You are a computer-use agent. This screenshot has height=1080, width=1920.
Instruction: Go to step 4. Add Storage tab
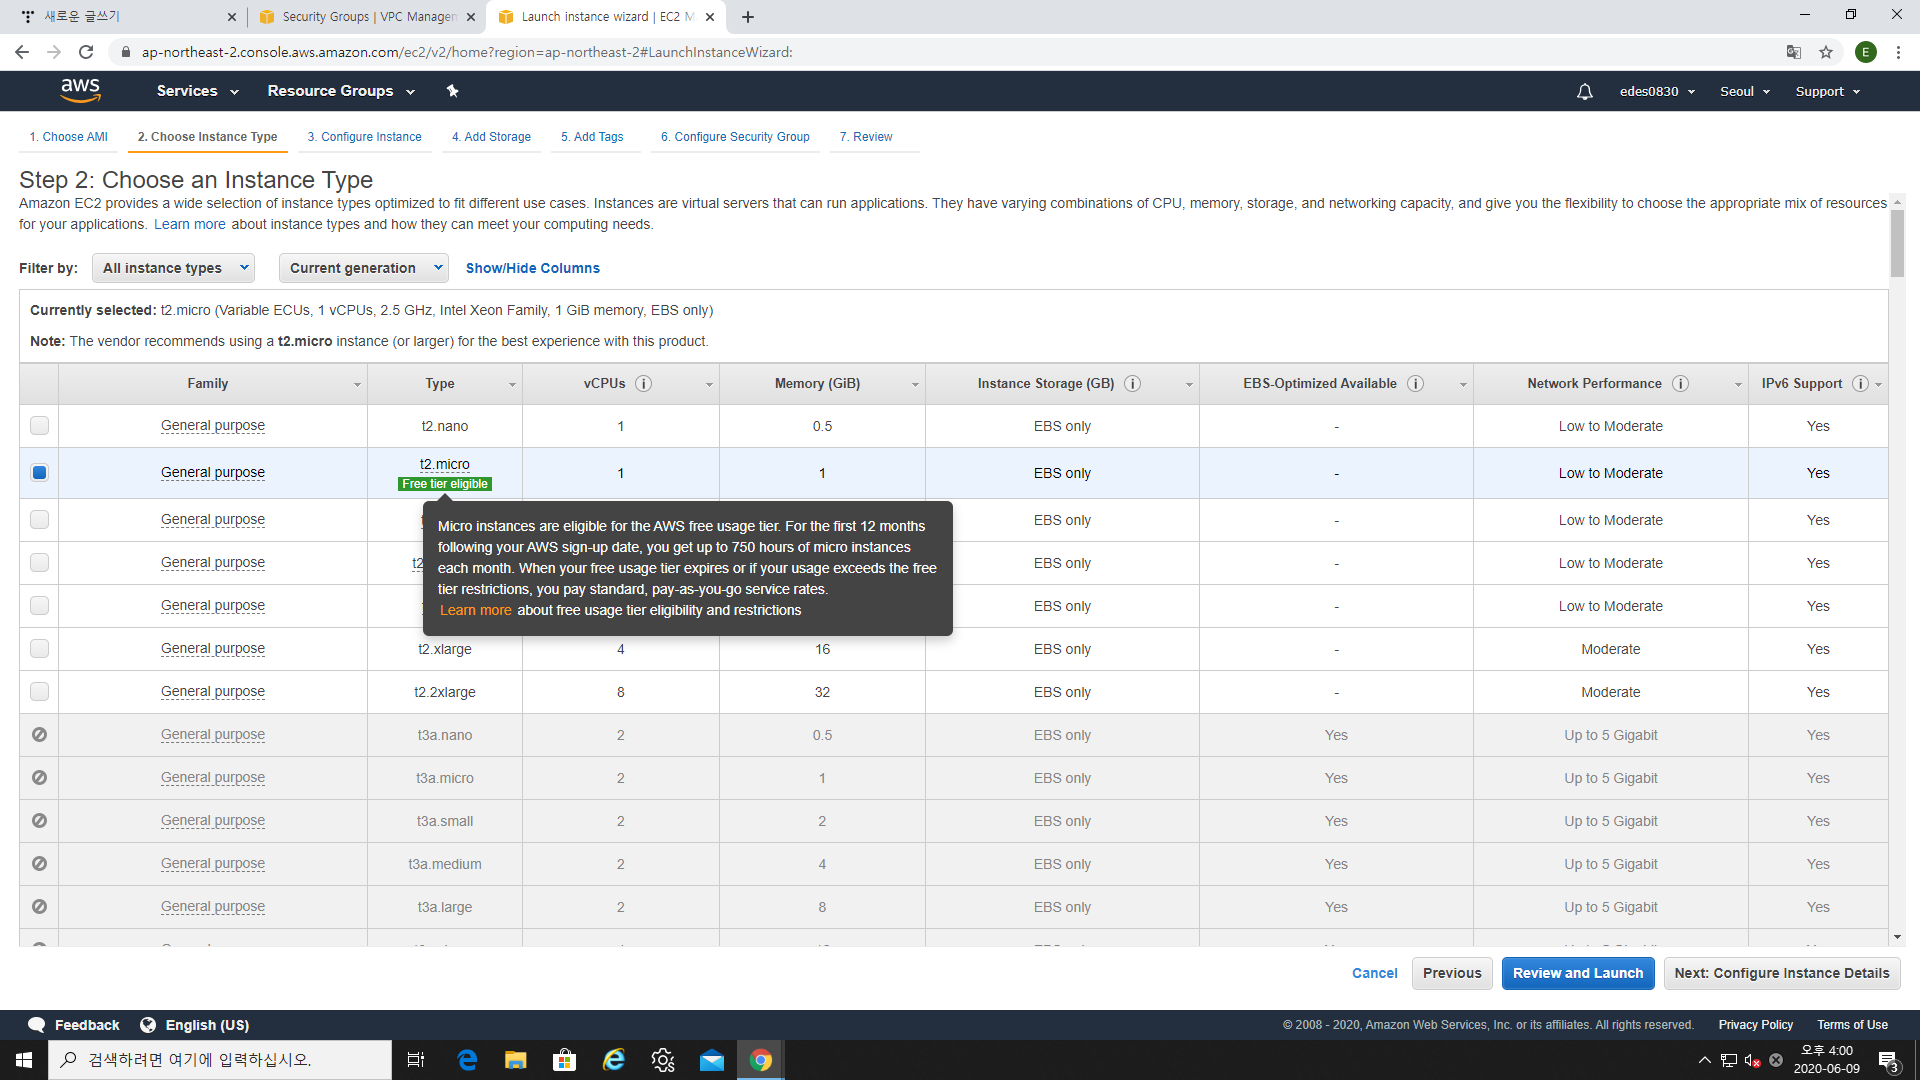pyautogui.click(x=491, y=137)
